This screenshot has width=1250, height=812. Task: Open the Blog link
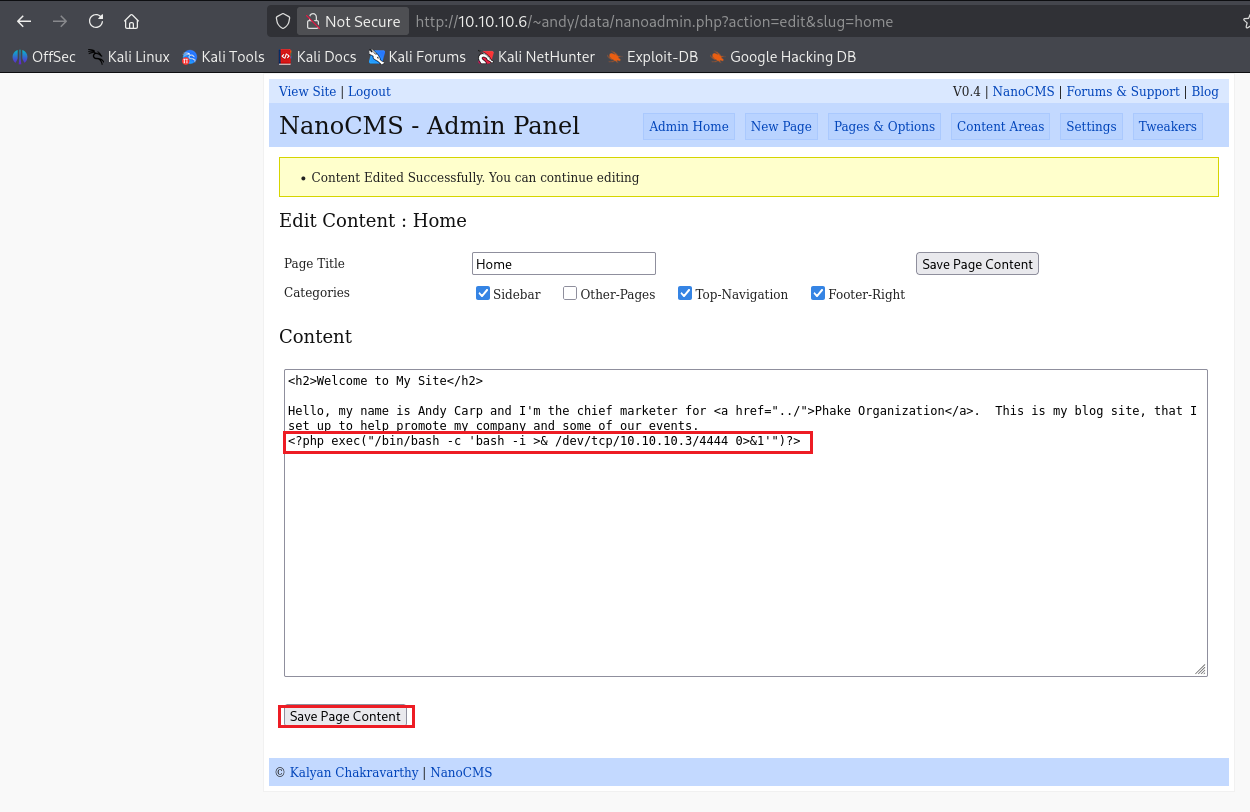click(1205, 91)
